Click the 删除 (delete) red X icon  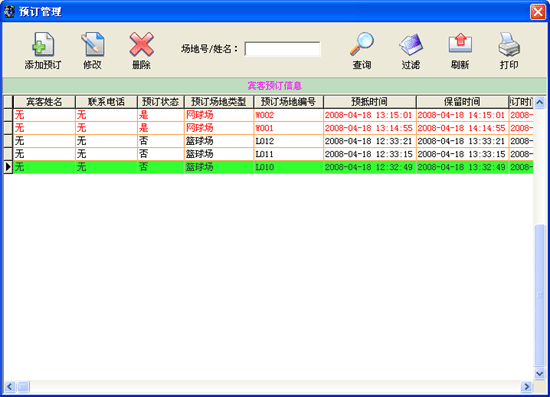(x=141, y=44)
